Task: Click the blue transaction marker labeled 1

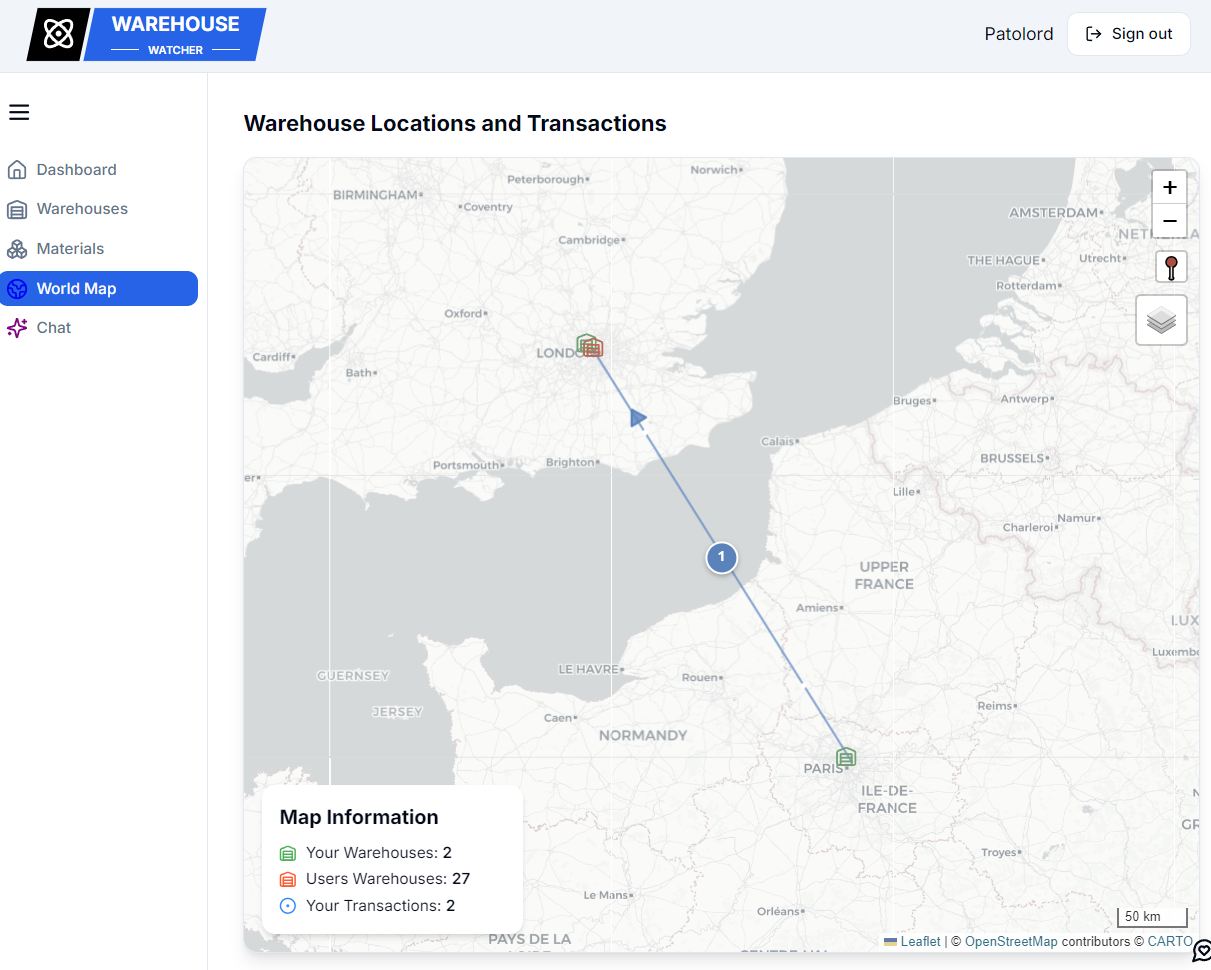Action: 721,558
